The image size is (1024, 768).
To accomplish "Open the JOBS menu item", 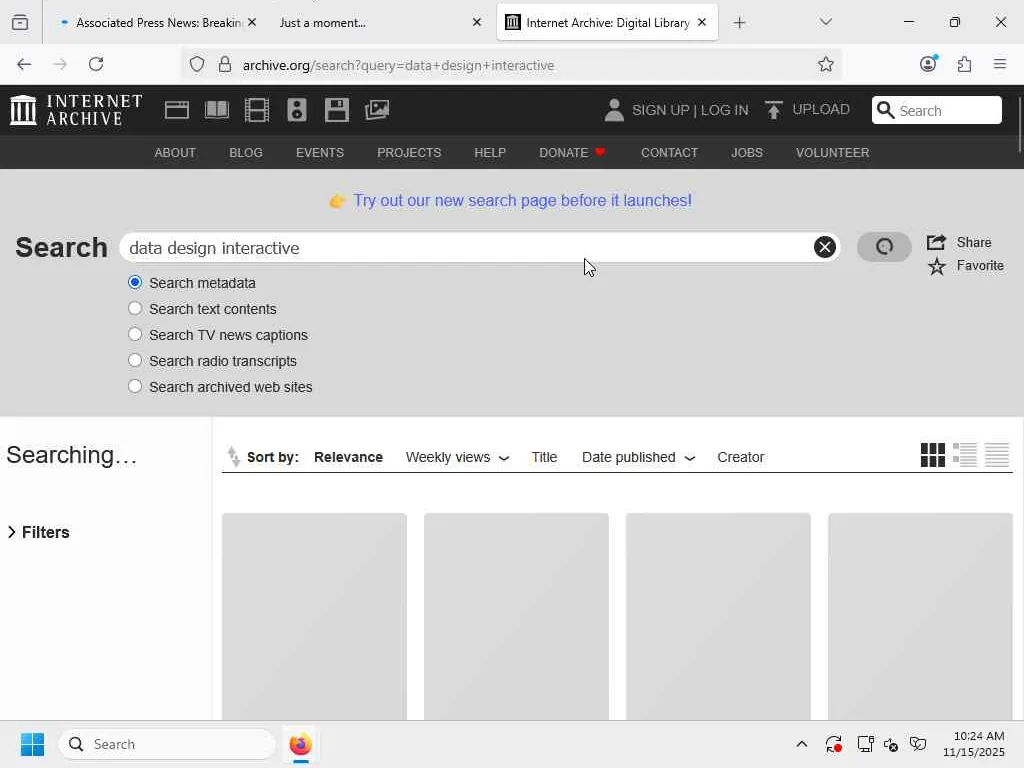I will 746,153.
